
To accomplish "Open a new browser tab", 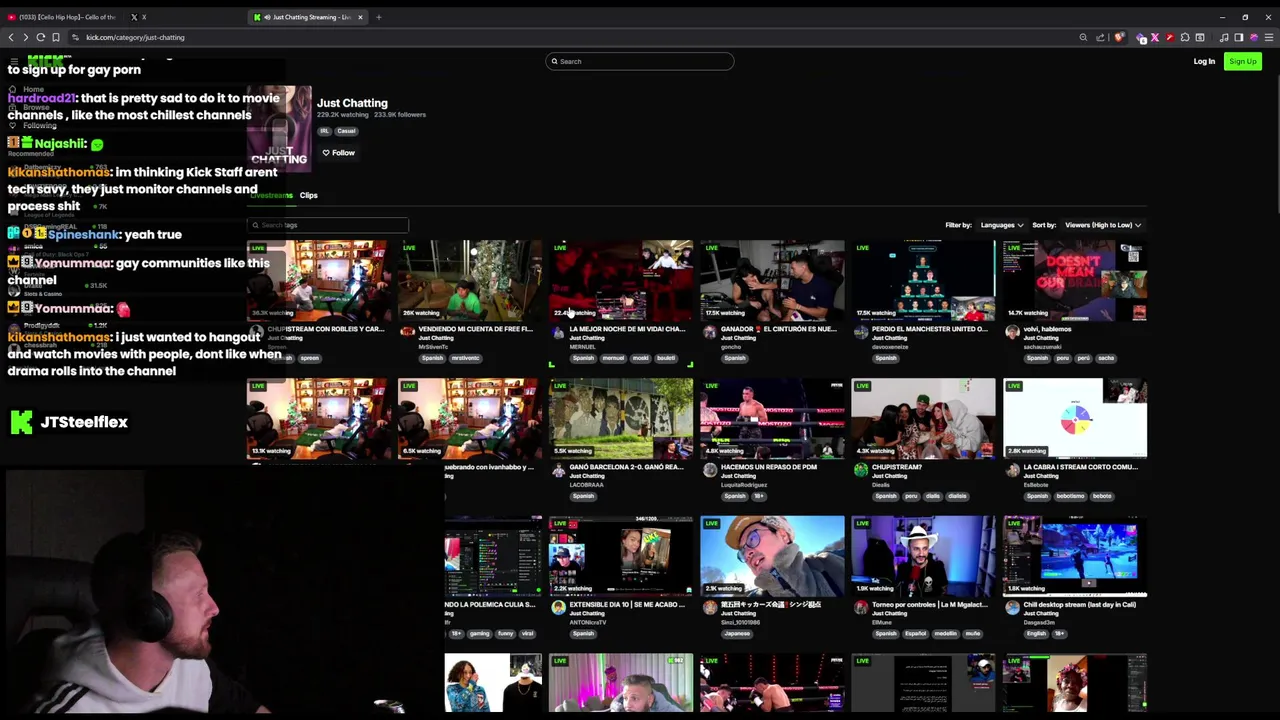I will click(378, 17).
